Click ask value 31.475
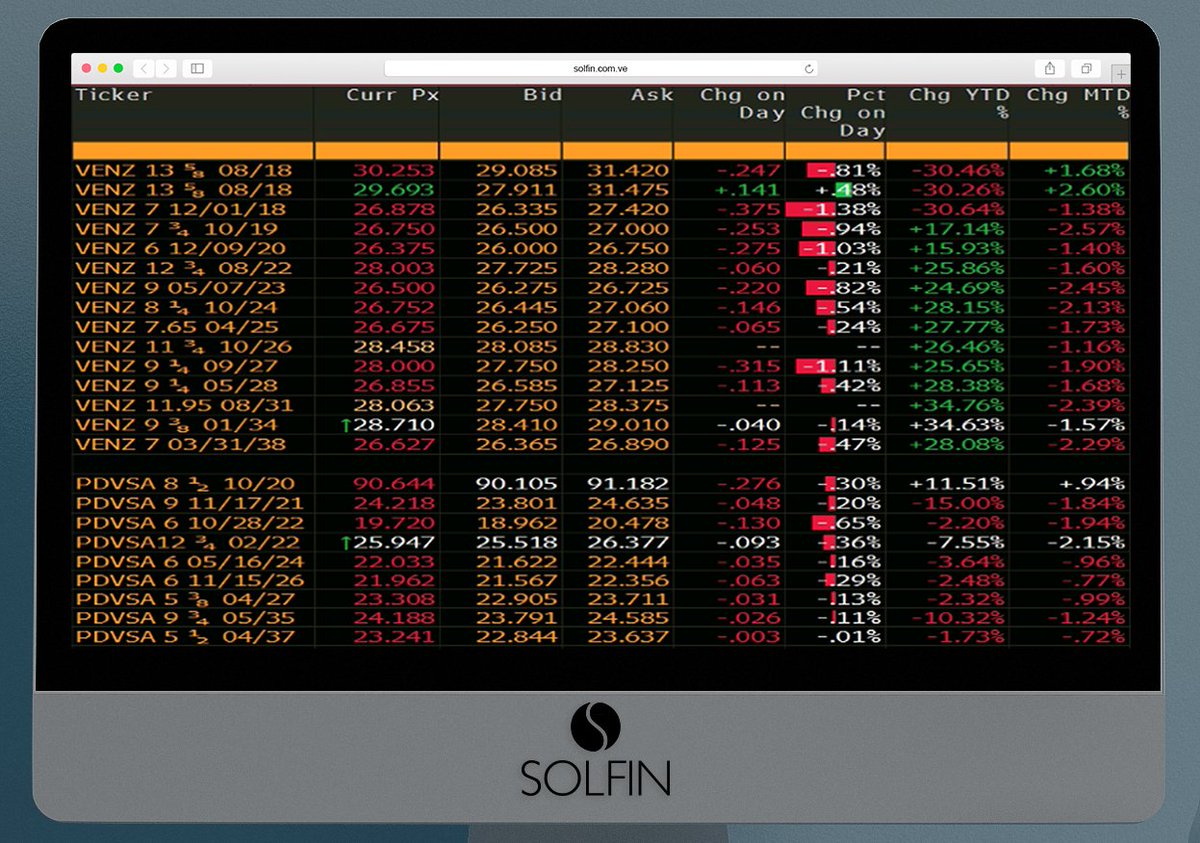The width and height of the screenshot is (1200, 843). pos(628,189)
